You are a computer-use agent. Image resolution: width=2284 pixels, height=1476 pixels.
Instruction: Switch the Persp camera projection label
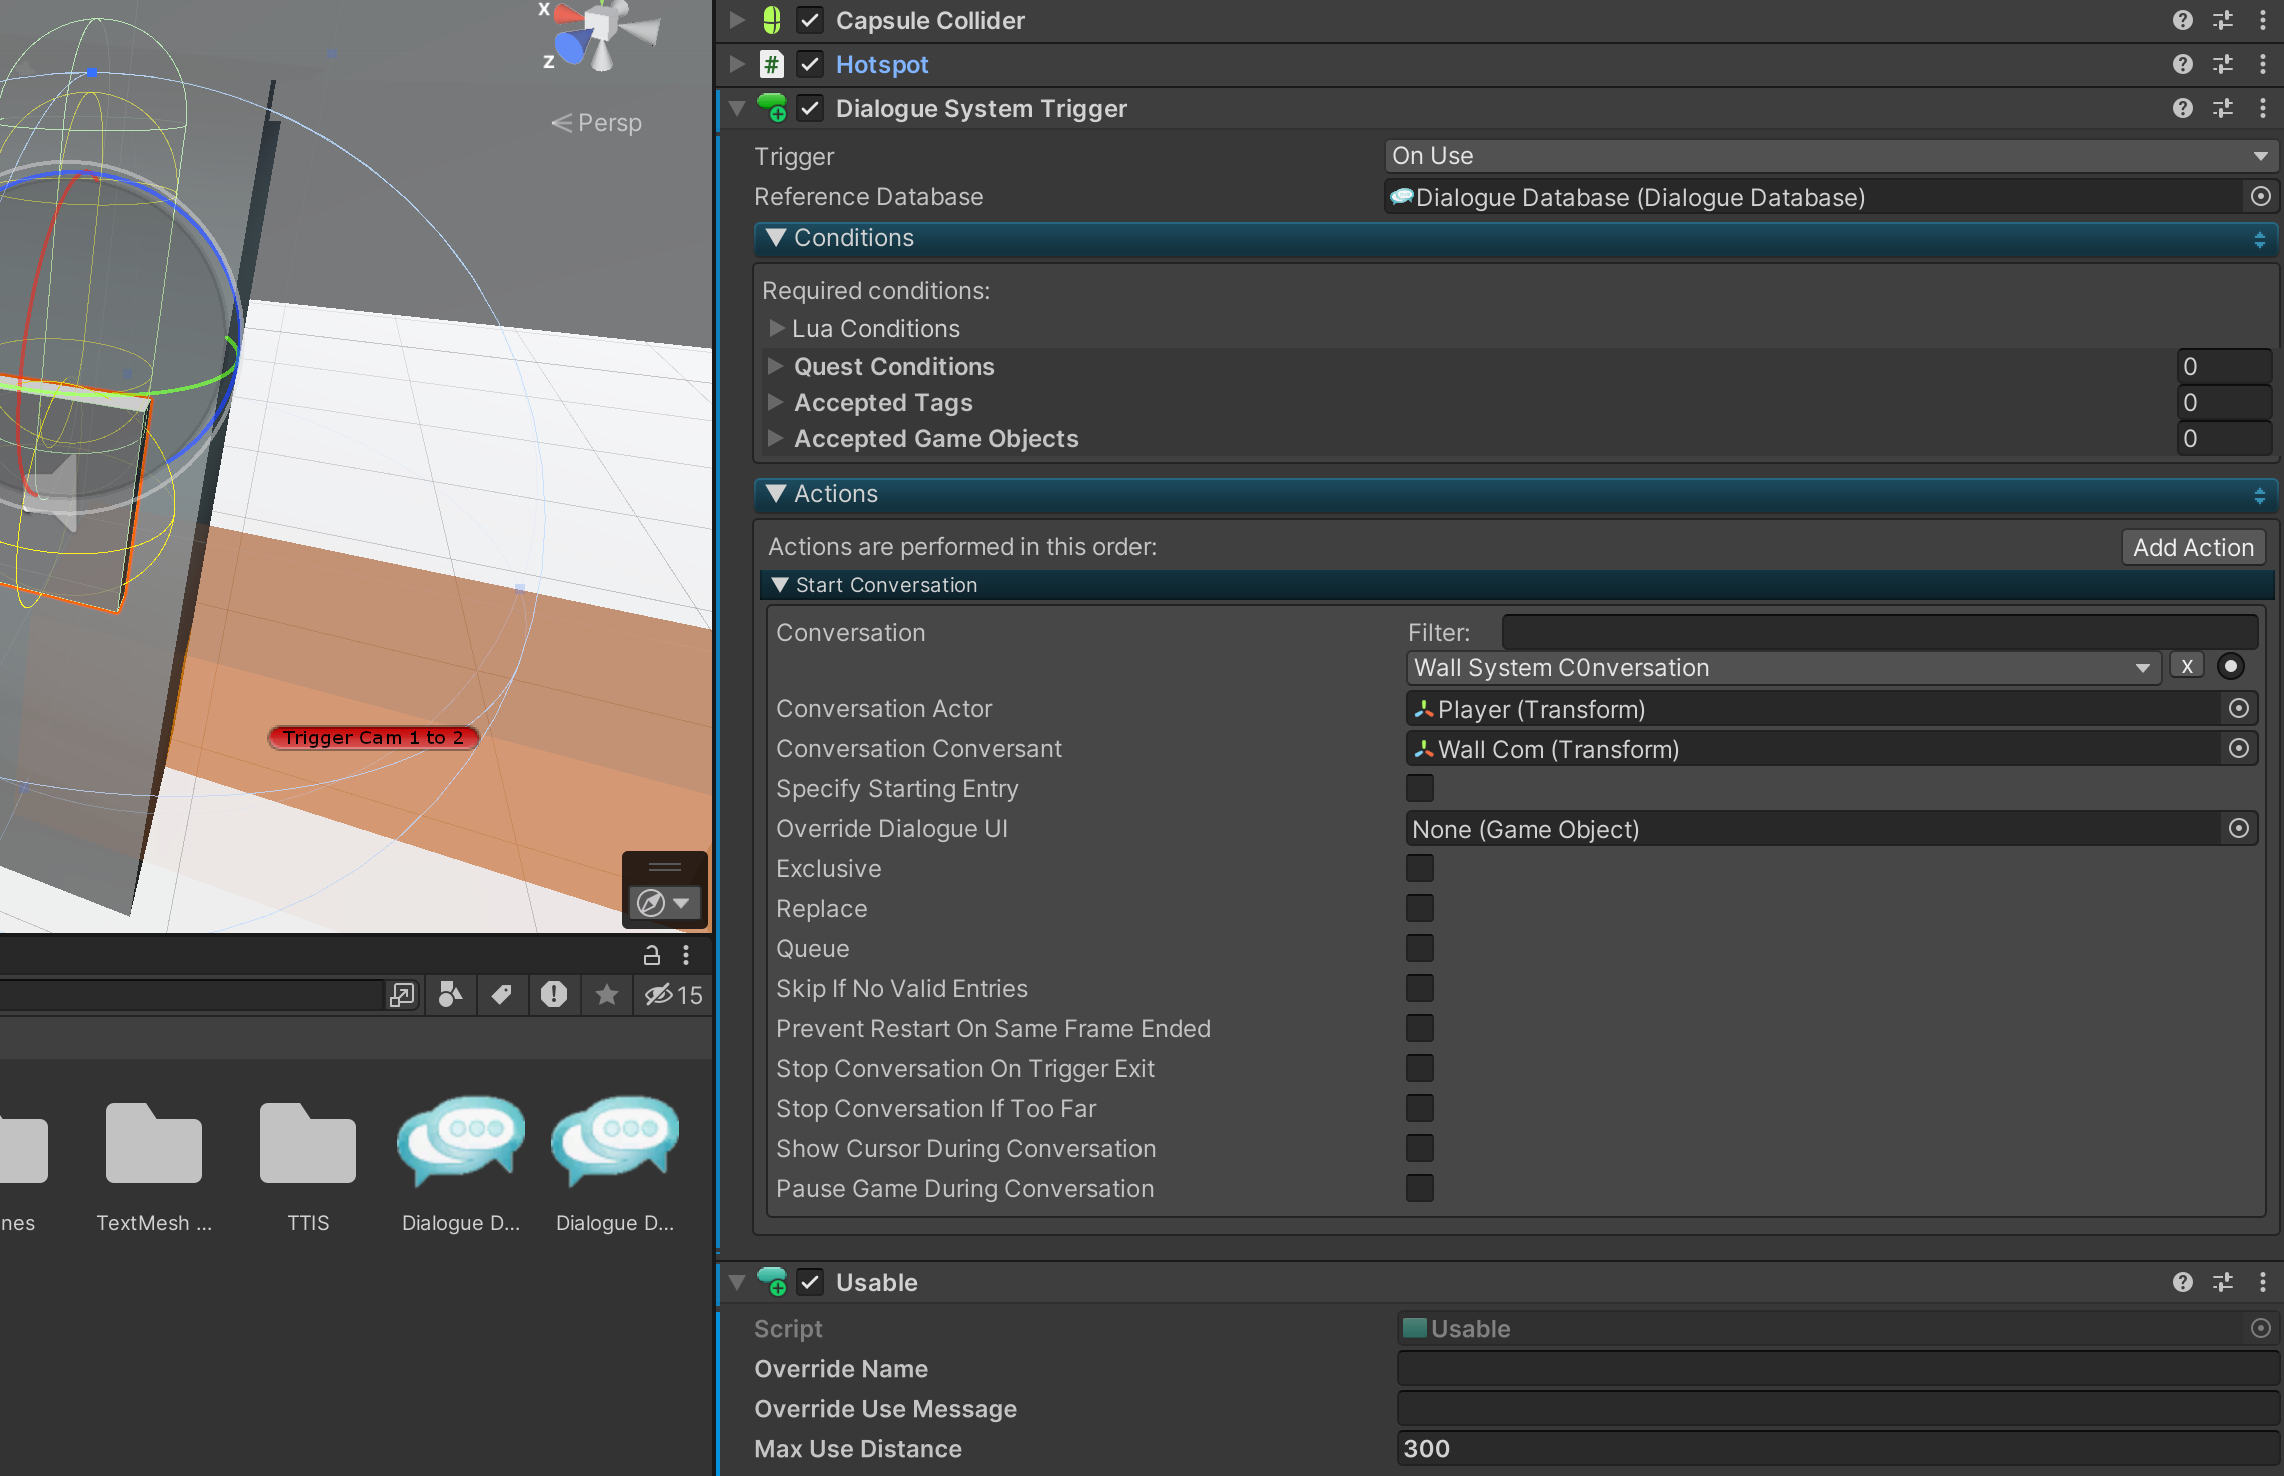[x=597, y=123]
